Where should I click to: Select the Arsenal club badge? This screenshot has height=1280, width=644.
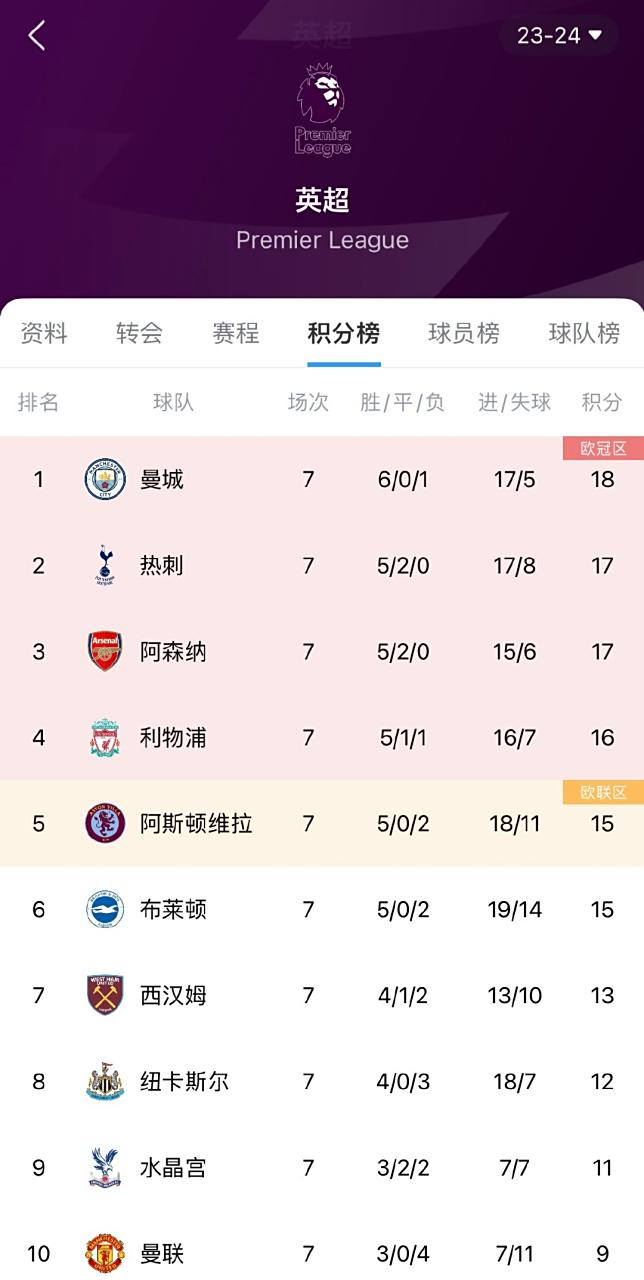coord(103,650)
